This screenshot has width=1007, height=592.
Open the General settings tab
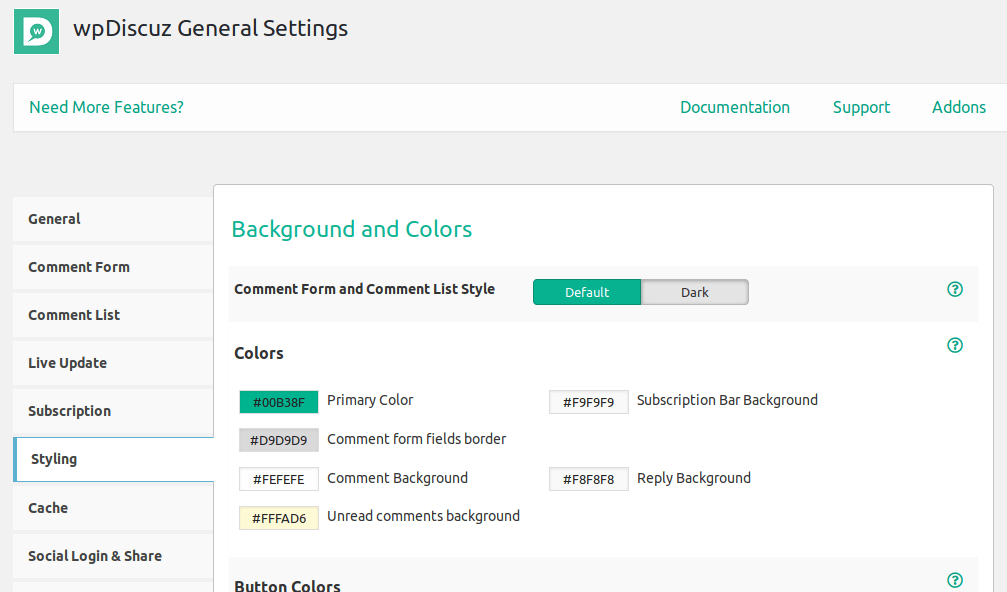(113, 219)
